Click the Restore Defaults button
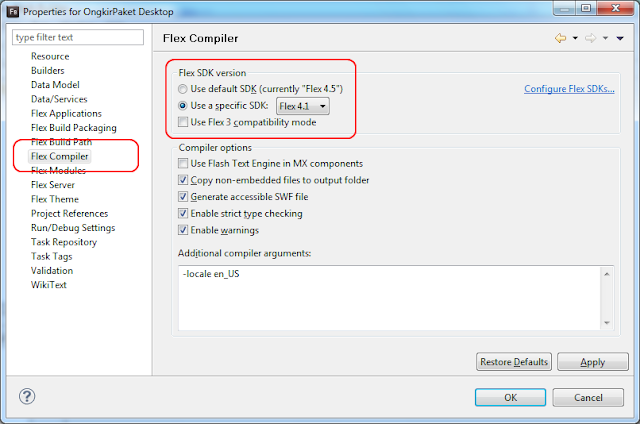Image resolution: width=640 pixels, height=424 pixels. click(514, 362)
